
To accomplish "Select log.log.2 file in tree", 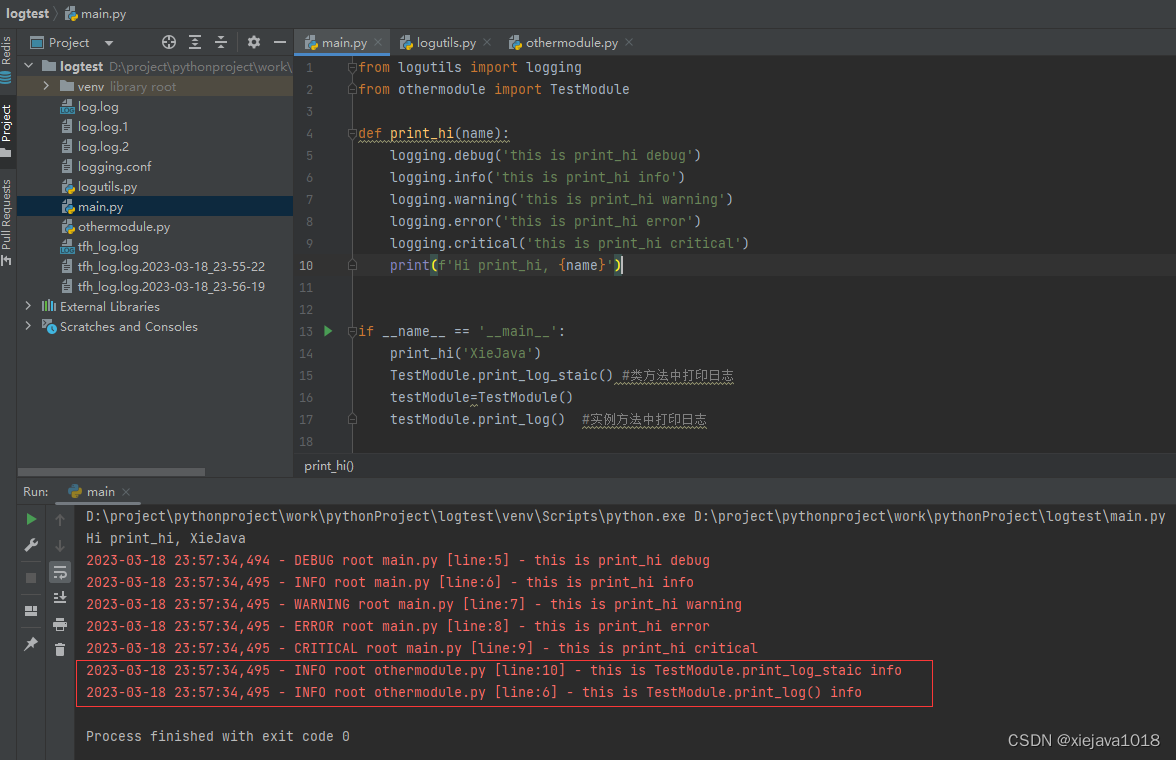I will coord(103,147).
